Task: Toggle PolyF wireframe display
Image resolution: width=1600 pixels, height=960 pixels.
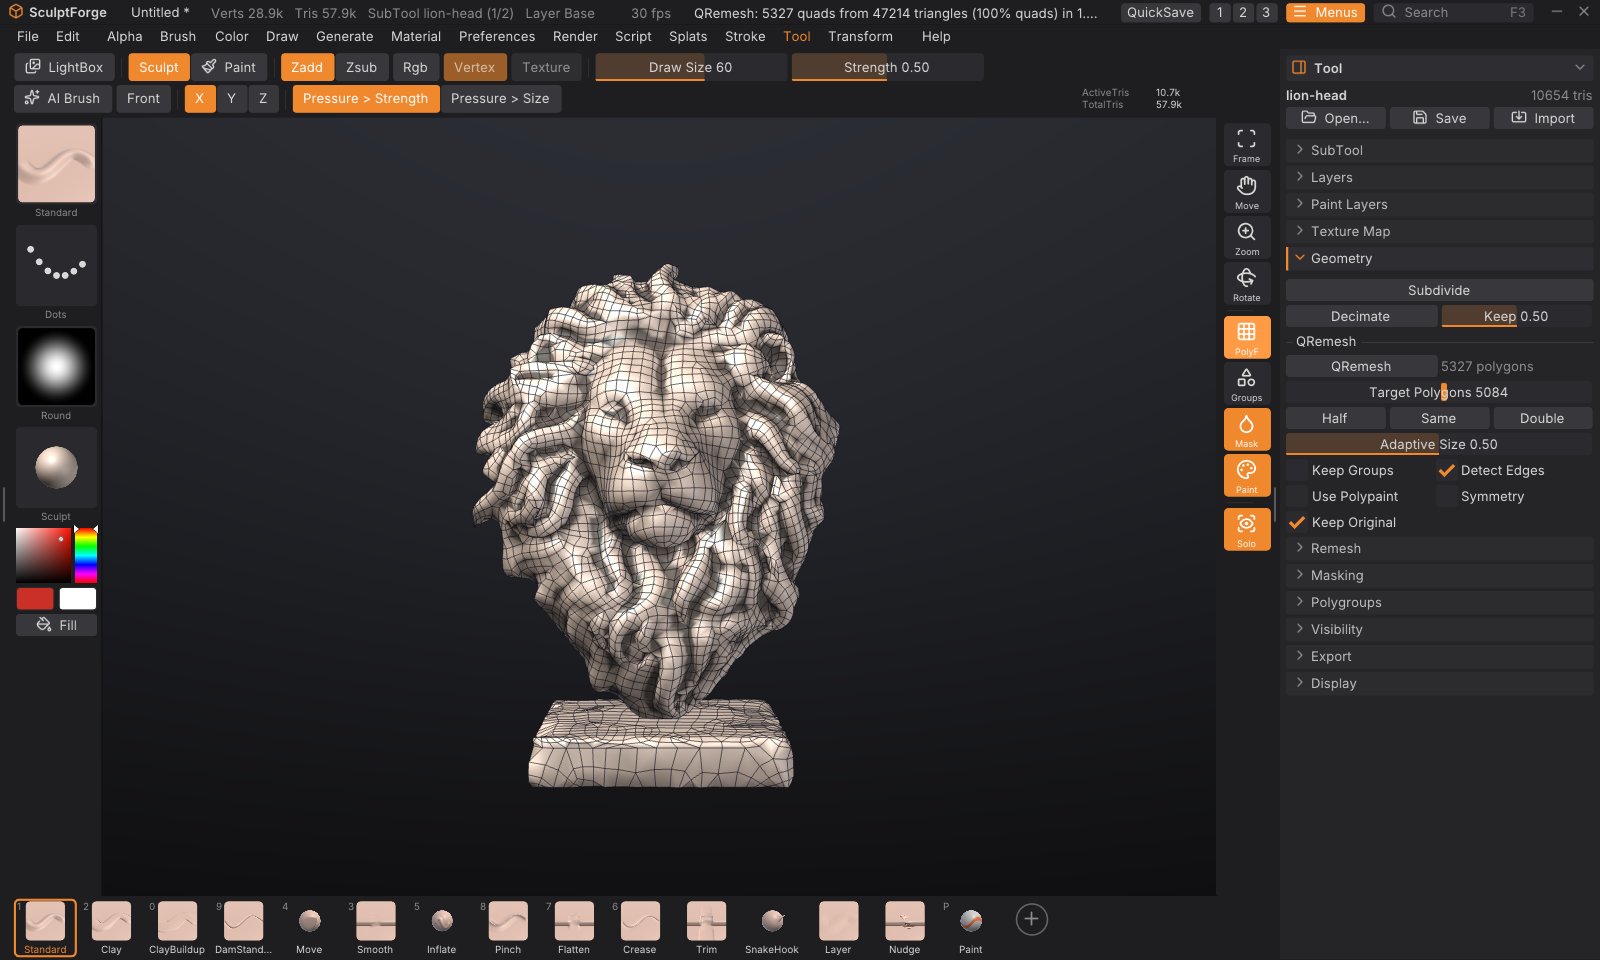Action: click(1246, 338)
